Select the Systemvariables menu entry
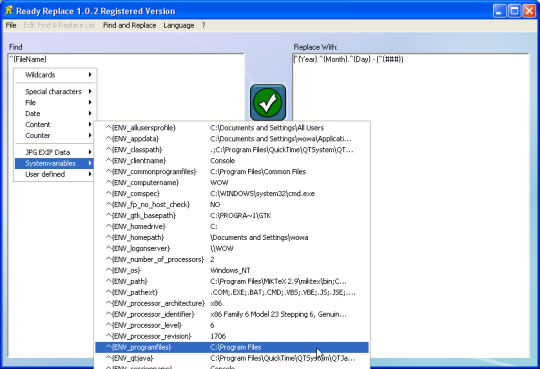 point(55,163)
